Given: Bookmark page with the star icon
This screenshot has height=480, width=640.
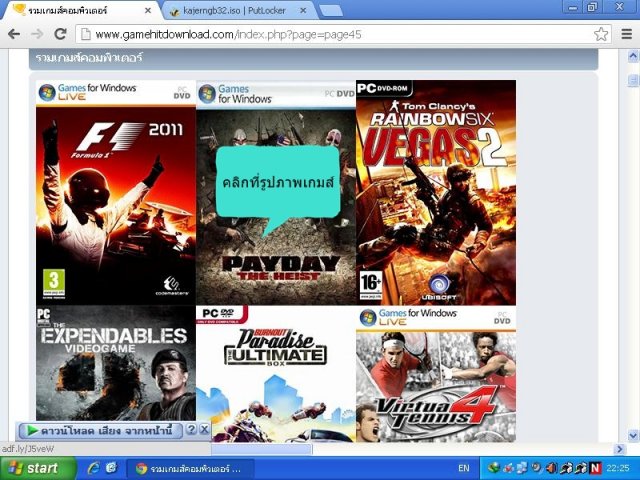Looking at the screenshot, I should pyautogui.click(x=601, y=34).
